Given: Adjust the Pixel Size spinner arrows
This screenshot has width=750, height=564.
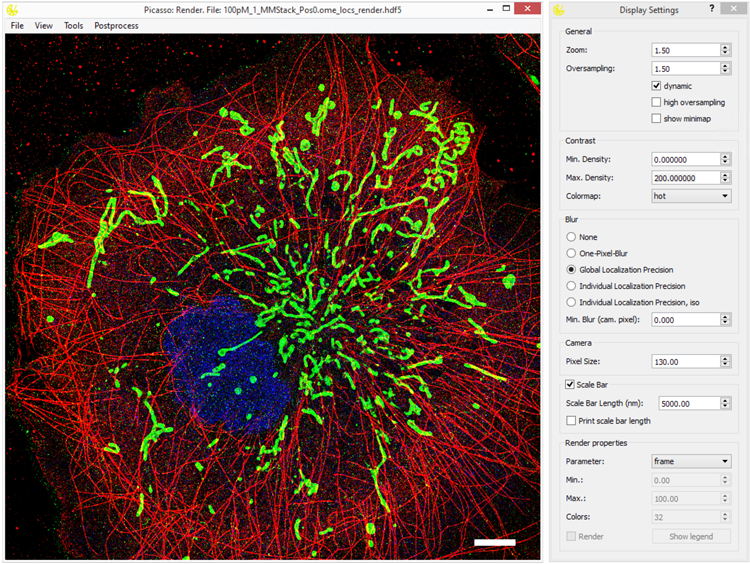Looking at the screenshot, I should tap(725, 362).
